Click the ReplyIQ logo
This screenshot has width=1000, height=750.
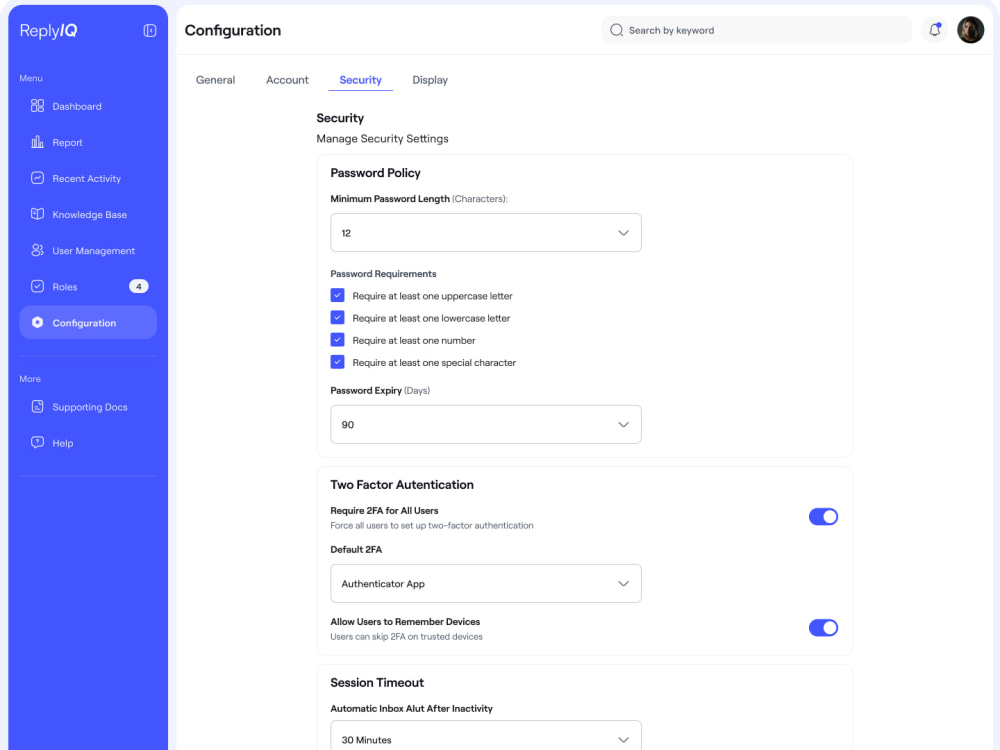point(48,31)
